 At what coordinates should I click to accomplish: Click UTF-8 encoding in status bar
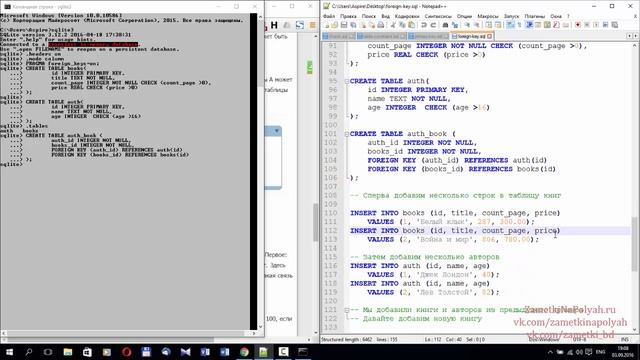(x=579, y=339)
